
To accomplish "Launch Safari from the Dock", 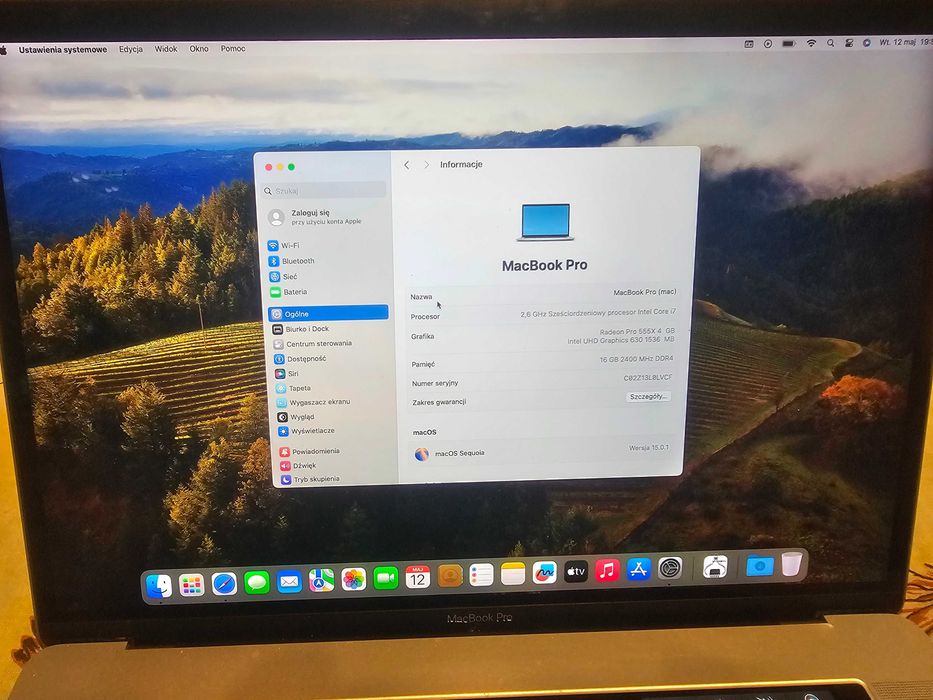I will point(224,584).
